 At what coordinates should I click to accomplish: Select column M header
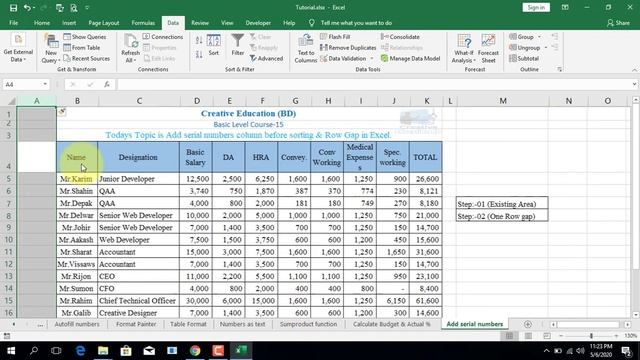coord(502,101)
